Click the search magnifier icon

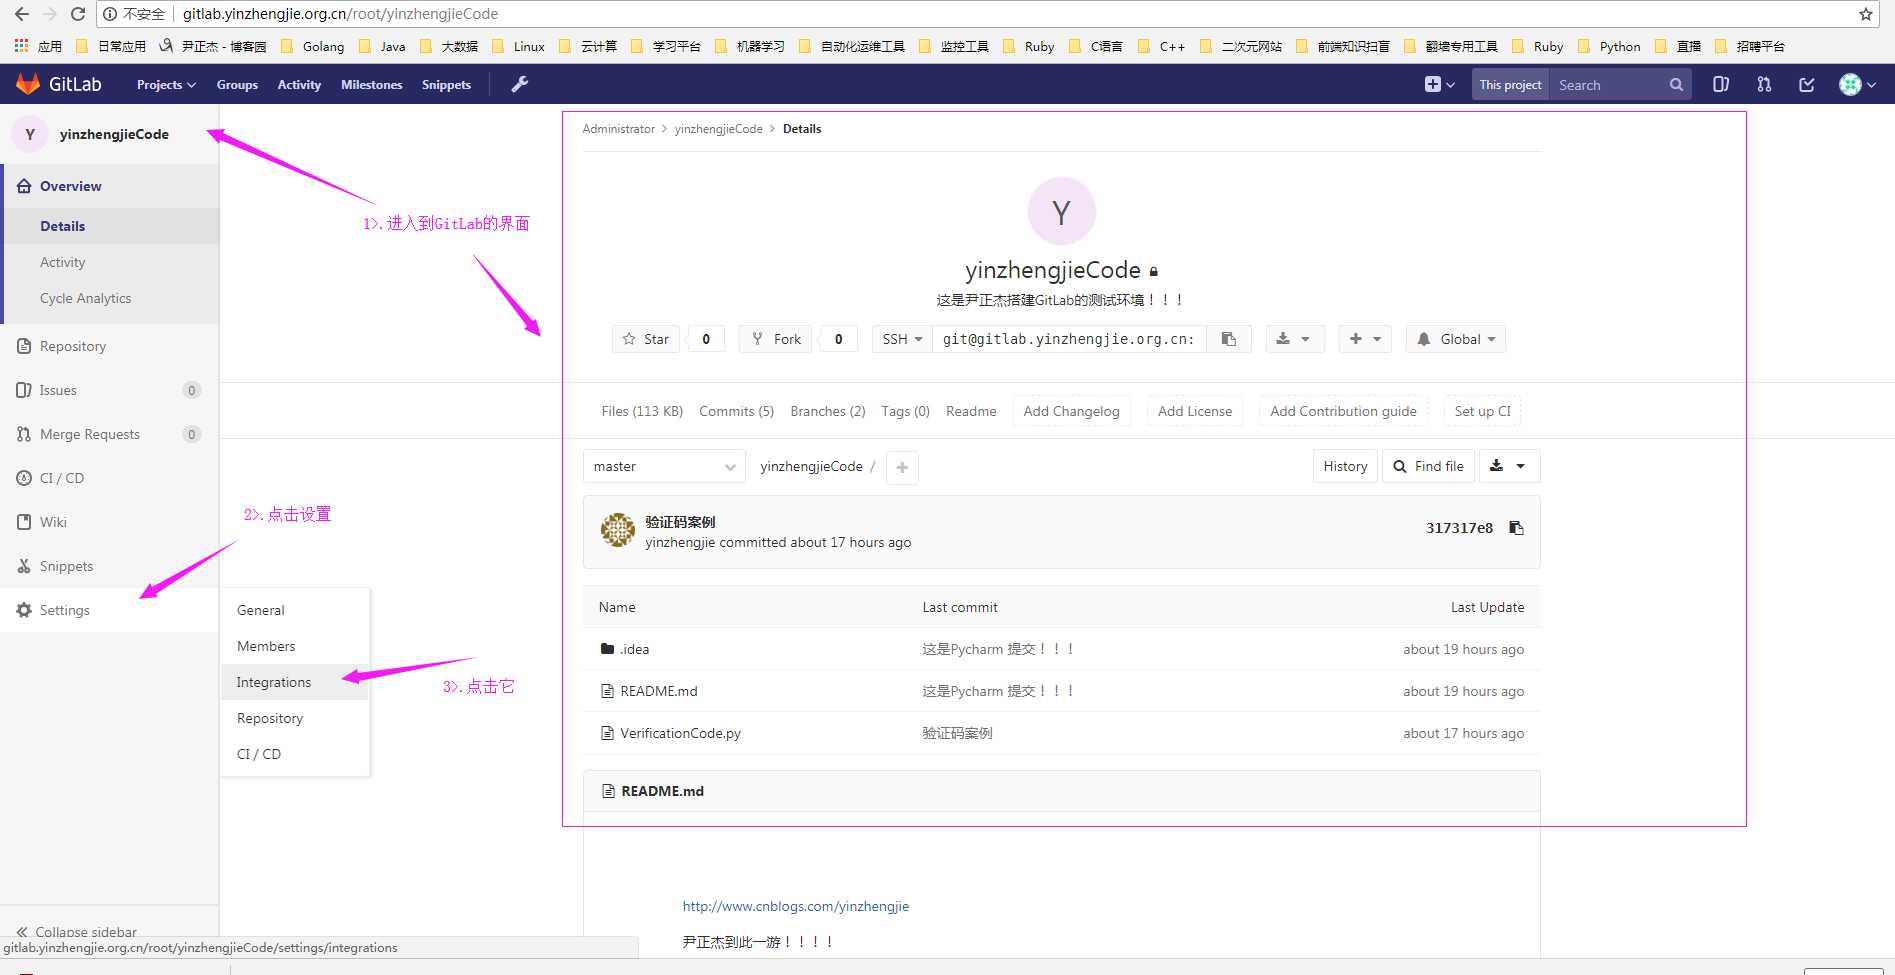(1676, 85)
